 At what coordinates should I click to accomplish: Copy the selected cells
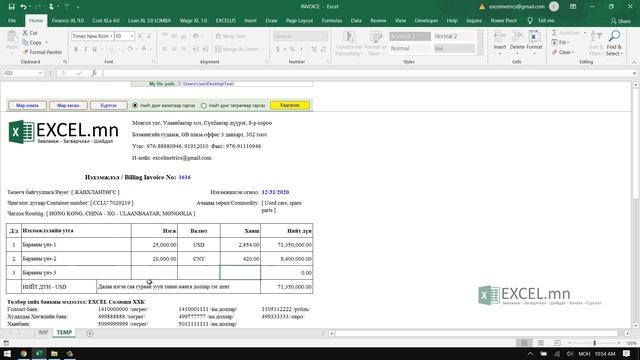(x=33, y=42)
